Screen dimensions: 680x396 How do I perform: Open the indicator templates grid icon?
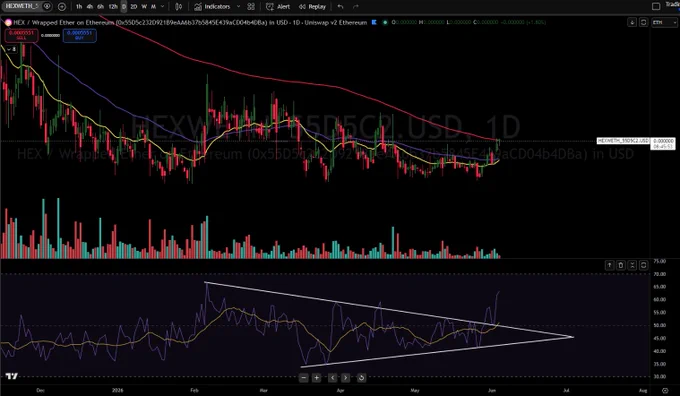[251, 7]
